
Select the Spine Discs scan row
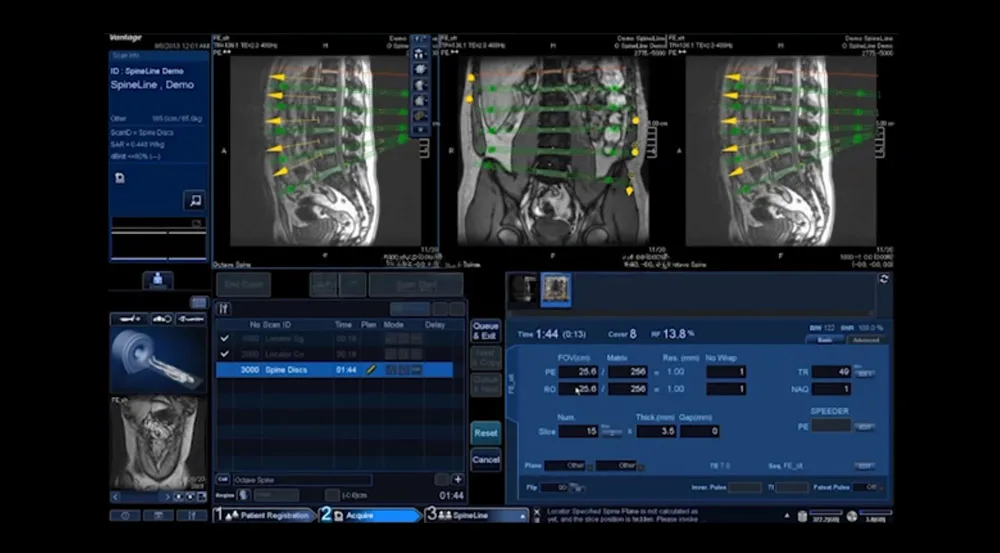335,370
